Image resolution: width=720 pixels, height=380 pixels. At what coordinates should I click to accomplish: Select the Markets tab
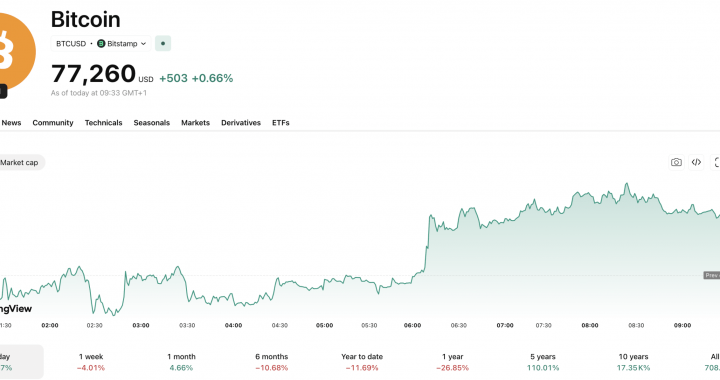click(195, 123)
